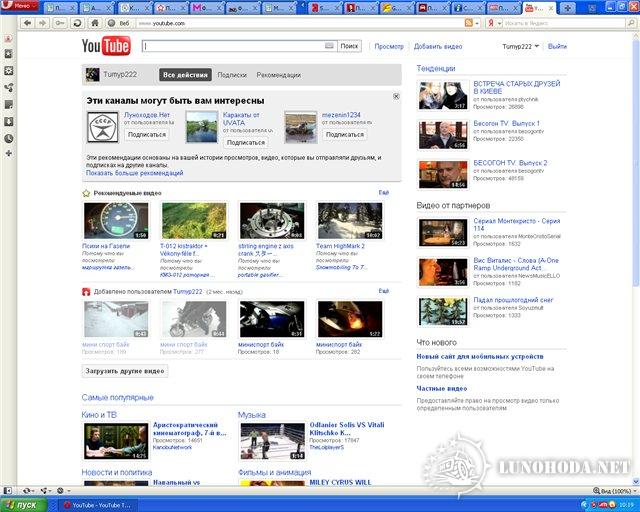Click the browser home button

(95, 22)
